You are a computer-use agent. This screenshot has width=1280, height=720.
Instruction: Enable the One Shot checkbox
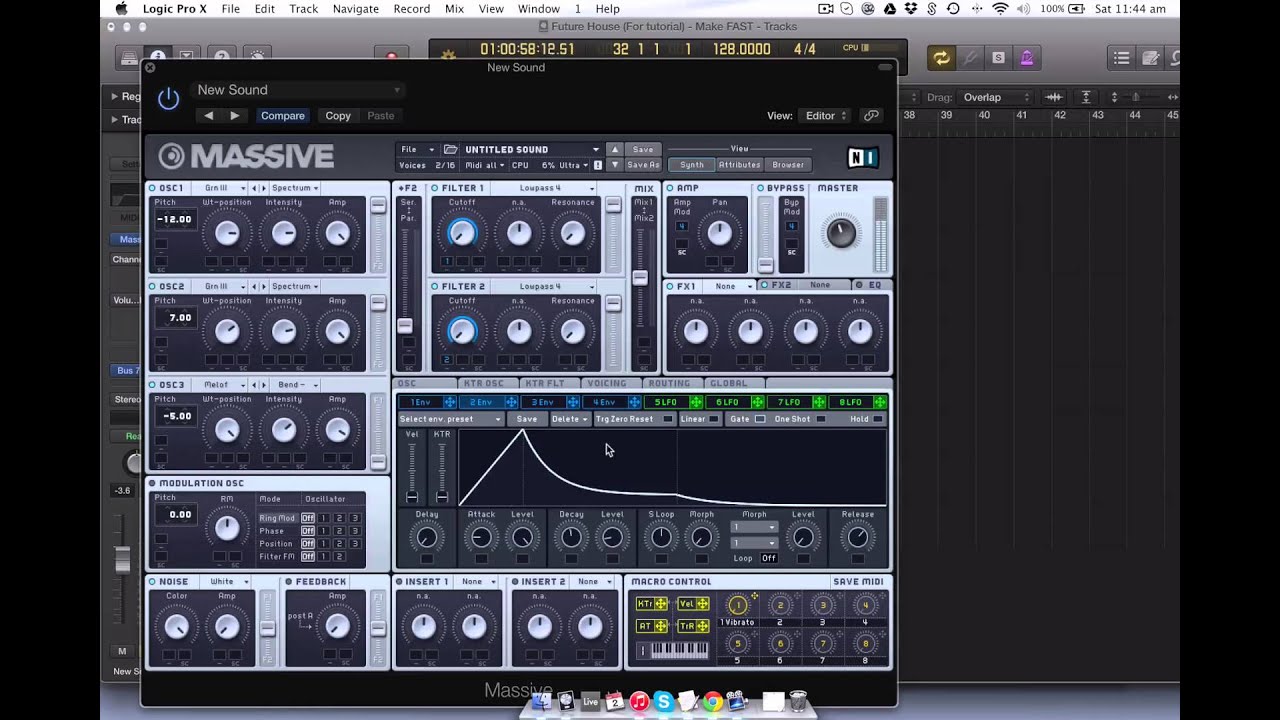(821, 419)
